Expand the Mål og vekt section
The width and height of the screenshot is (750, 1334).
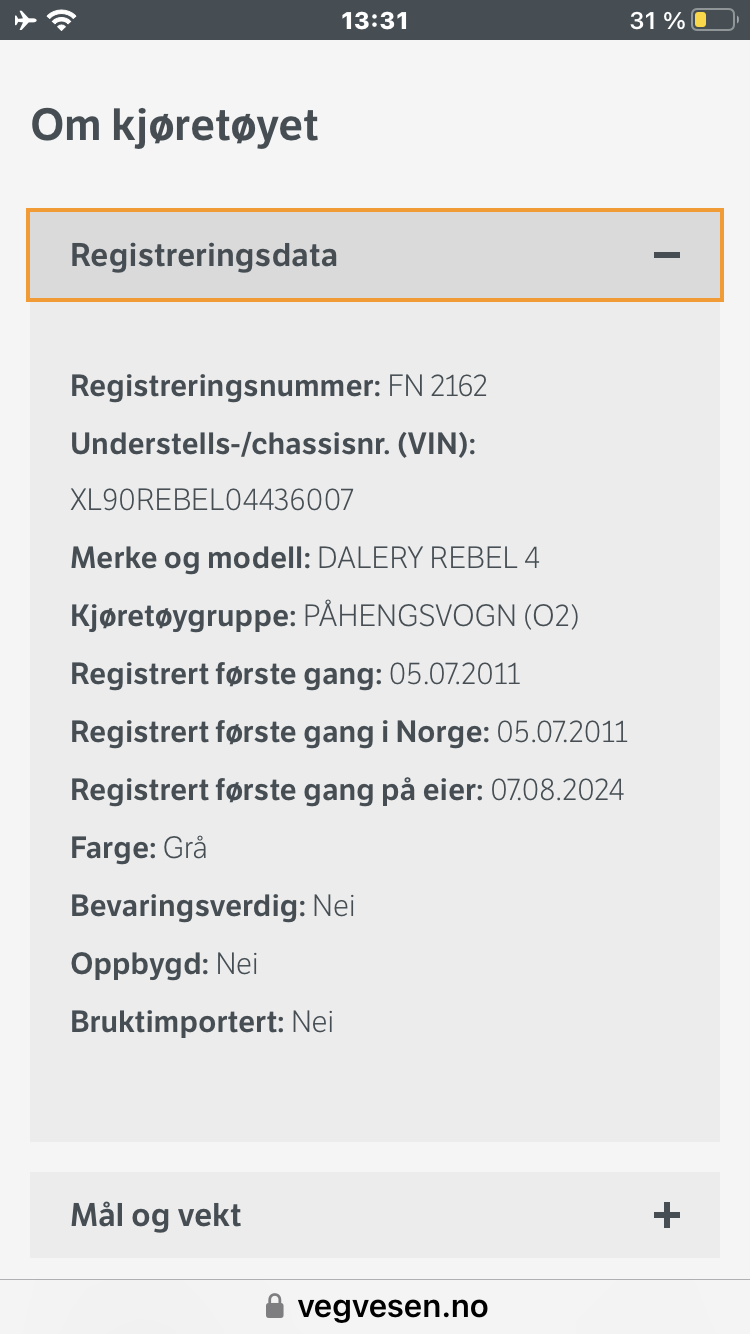point(375,1215)
